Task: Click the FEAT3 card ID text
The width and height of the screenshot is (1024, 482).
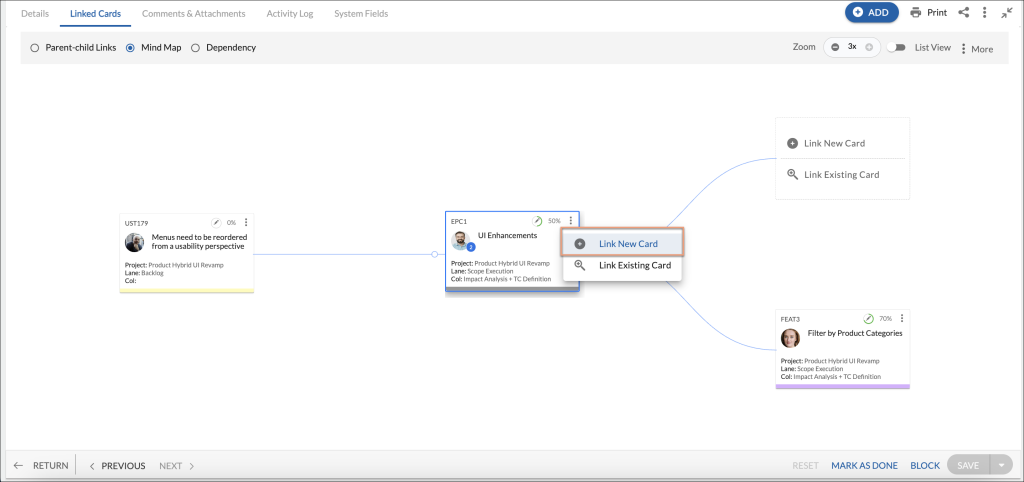Action: [x=790, y=319]
